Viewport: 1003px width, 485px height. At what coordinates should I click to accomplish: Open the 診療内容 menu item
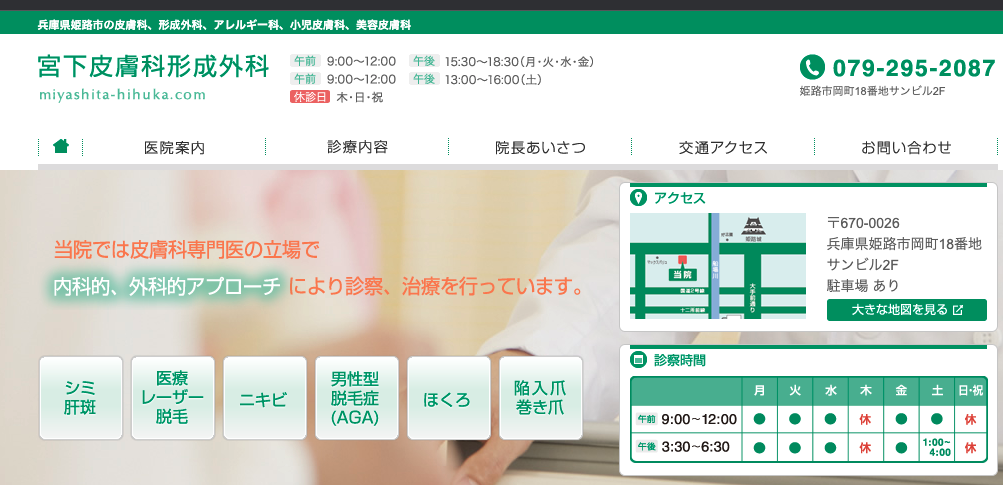(357, 147)
